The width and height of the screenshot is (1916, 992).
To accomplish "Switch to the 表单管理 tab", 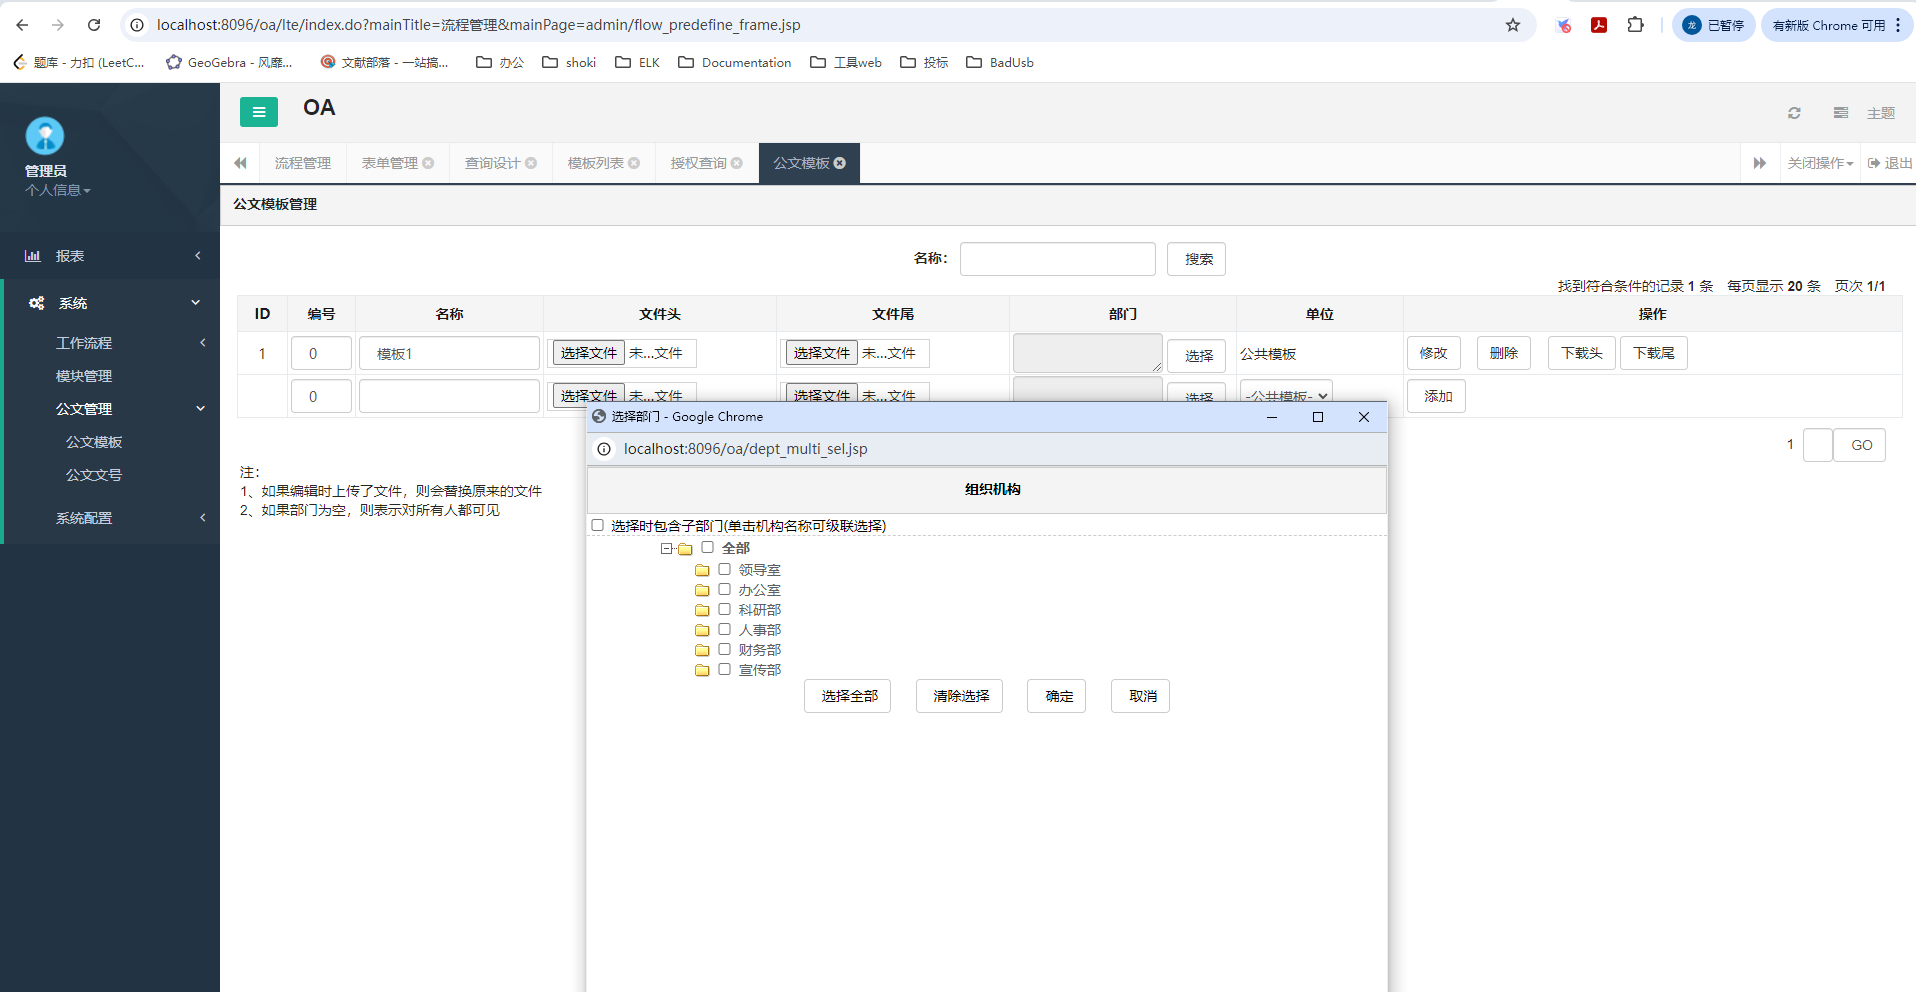I will tap(390, 163).
